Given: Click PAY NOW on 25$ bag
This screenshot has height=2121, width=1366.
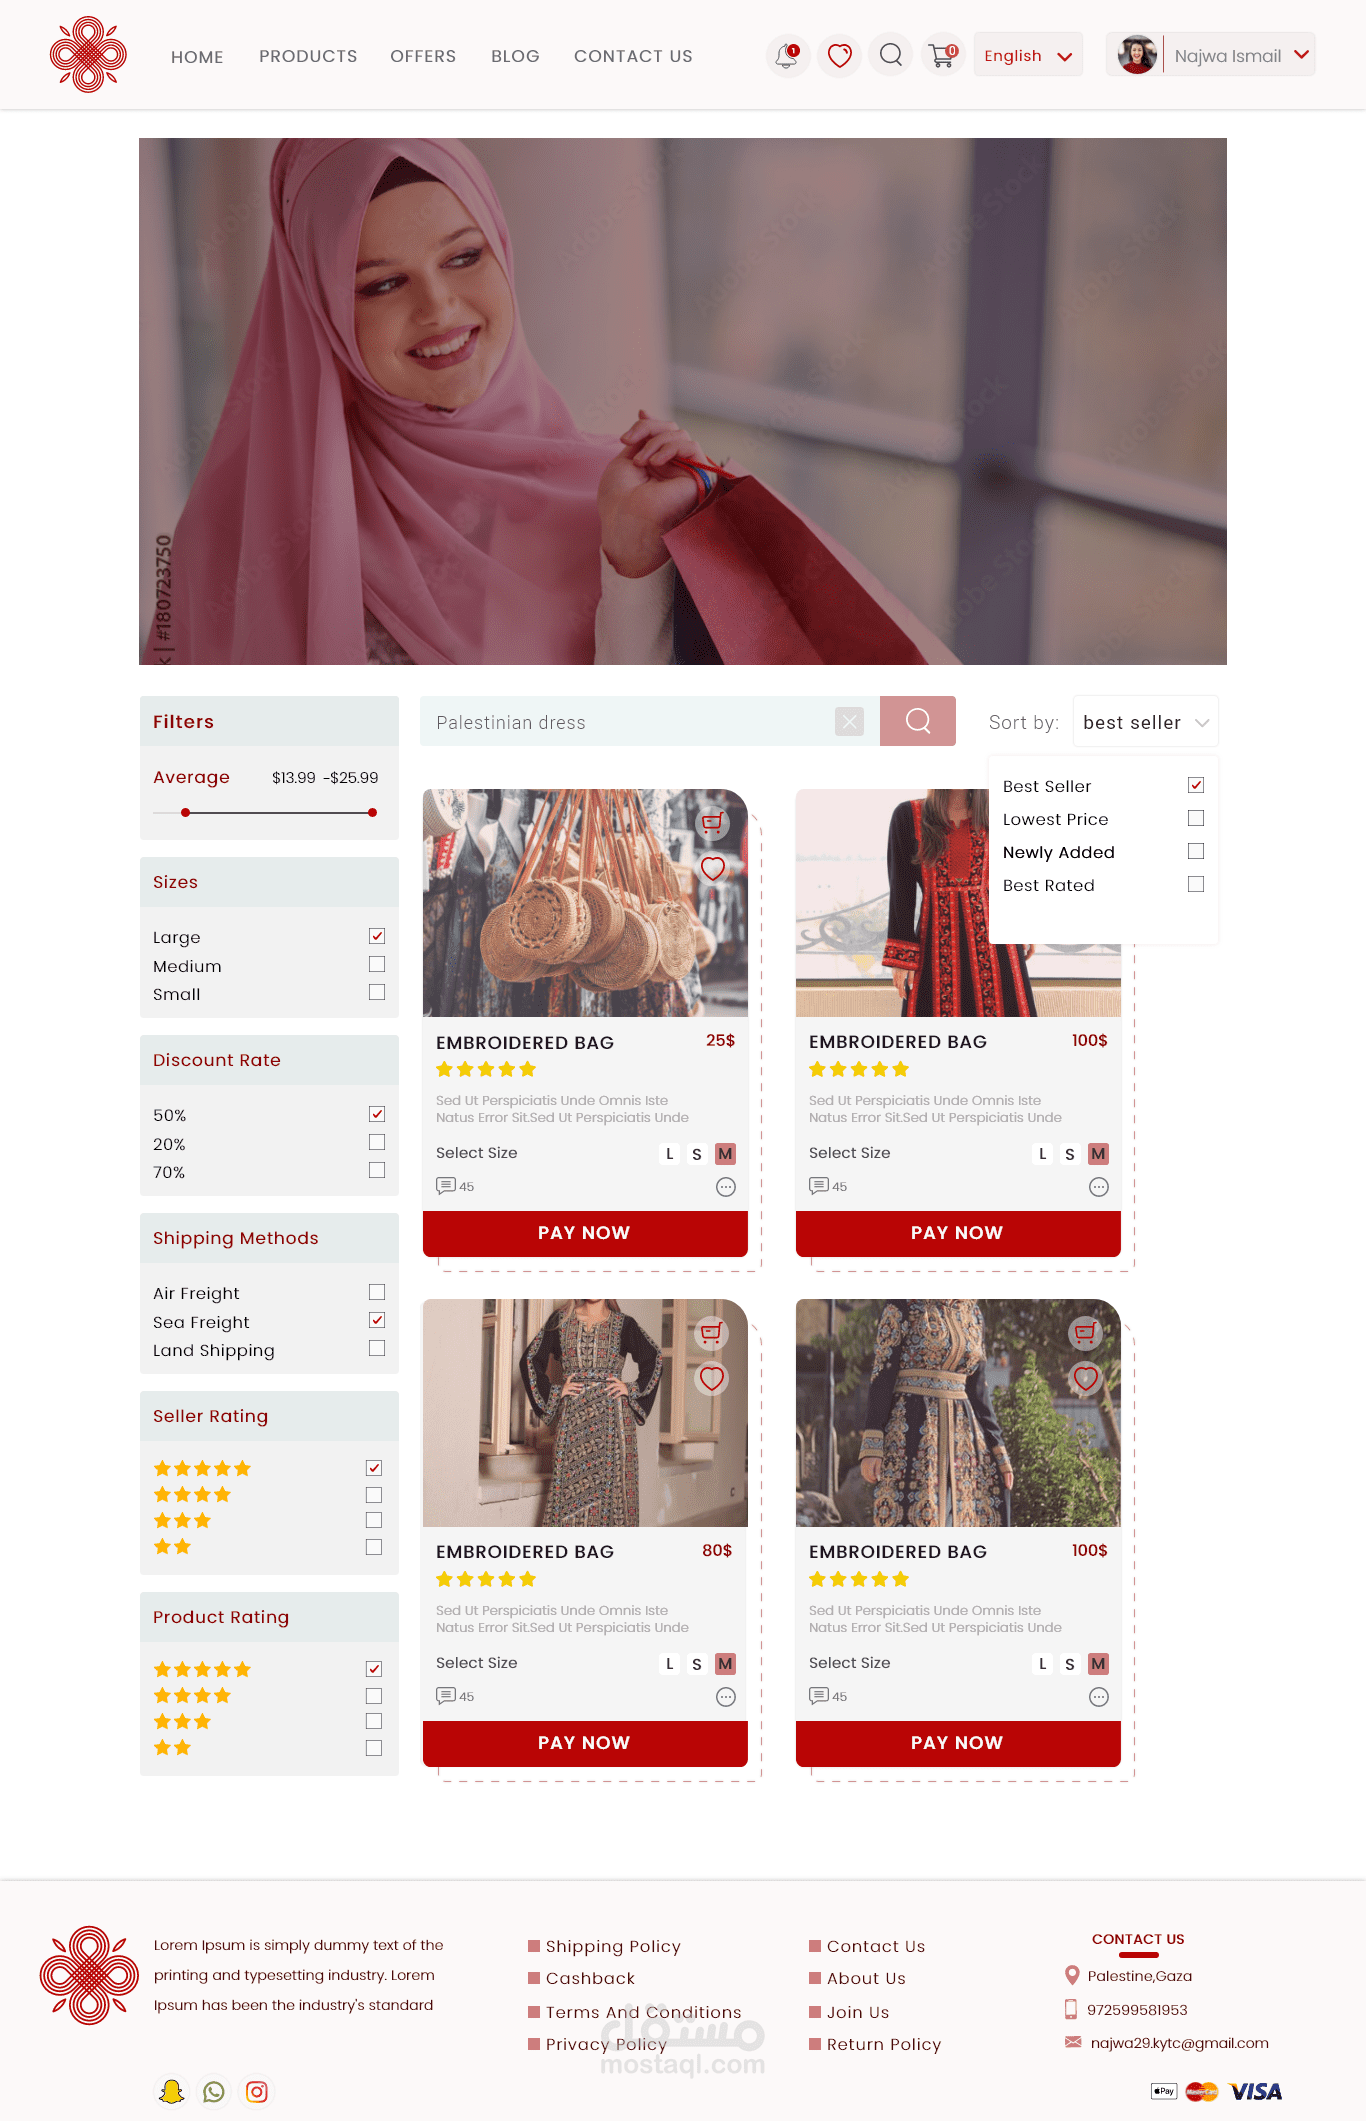Looking at the screenshot, I should (585, 1233).
